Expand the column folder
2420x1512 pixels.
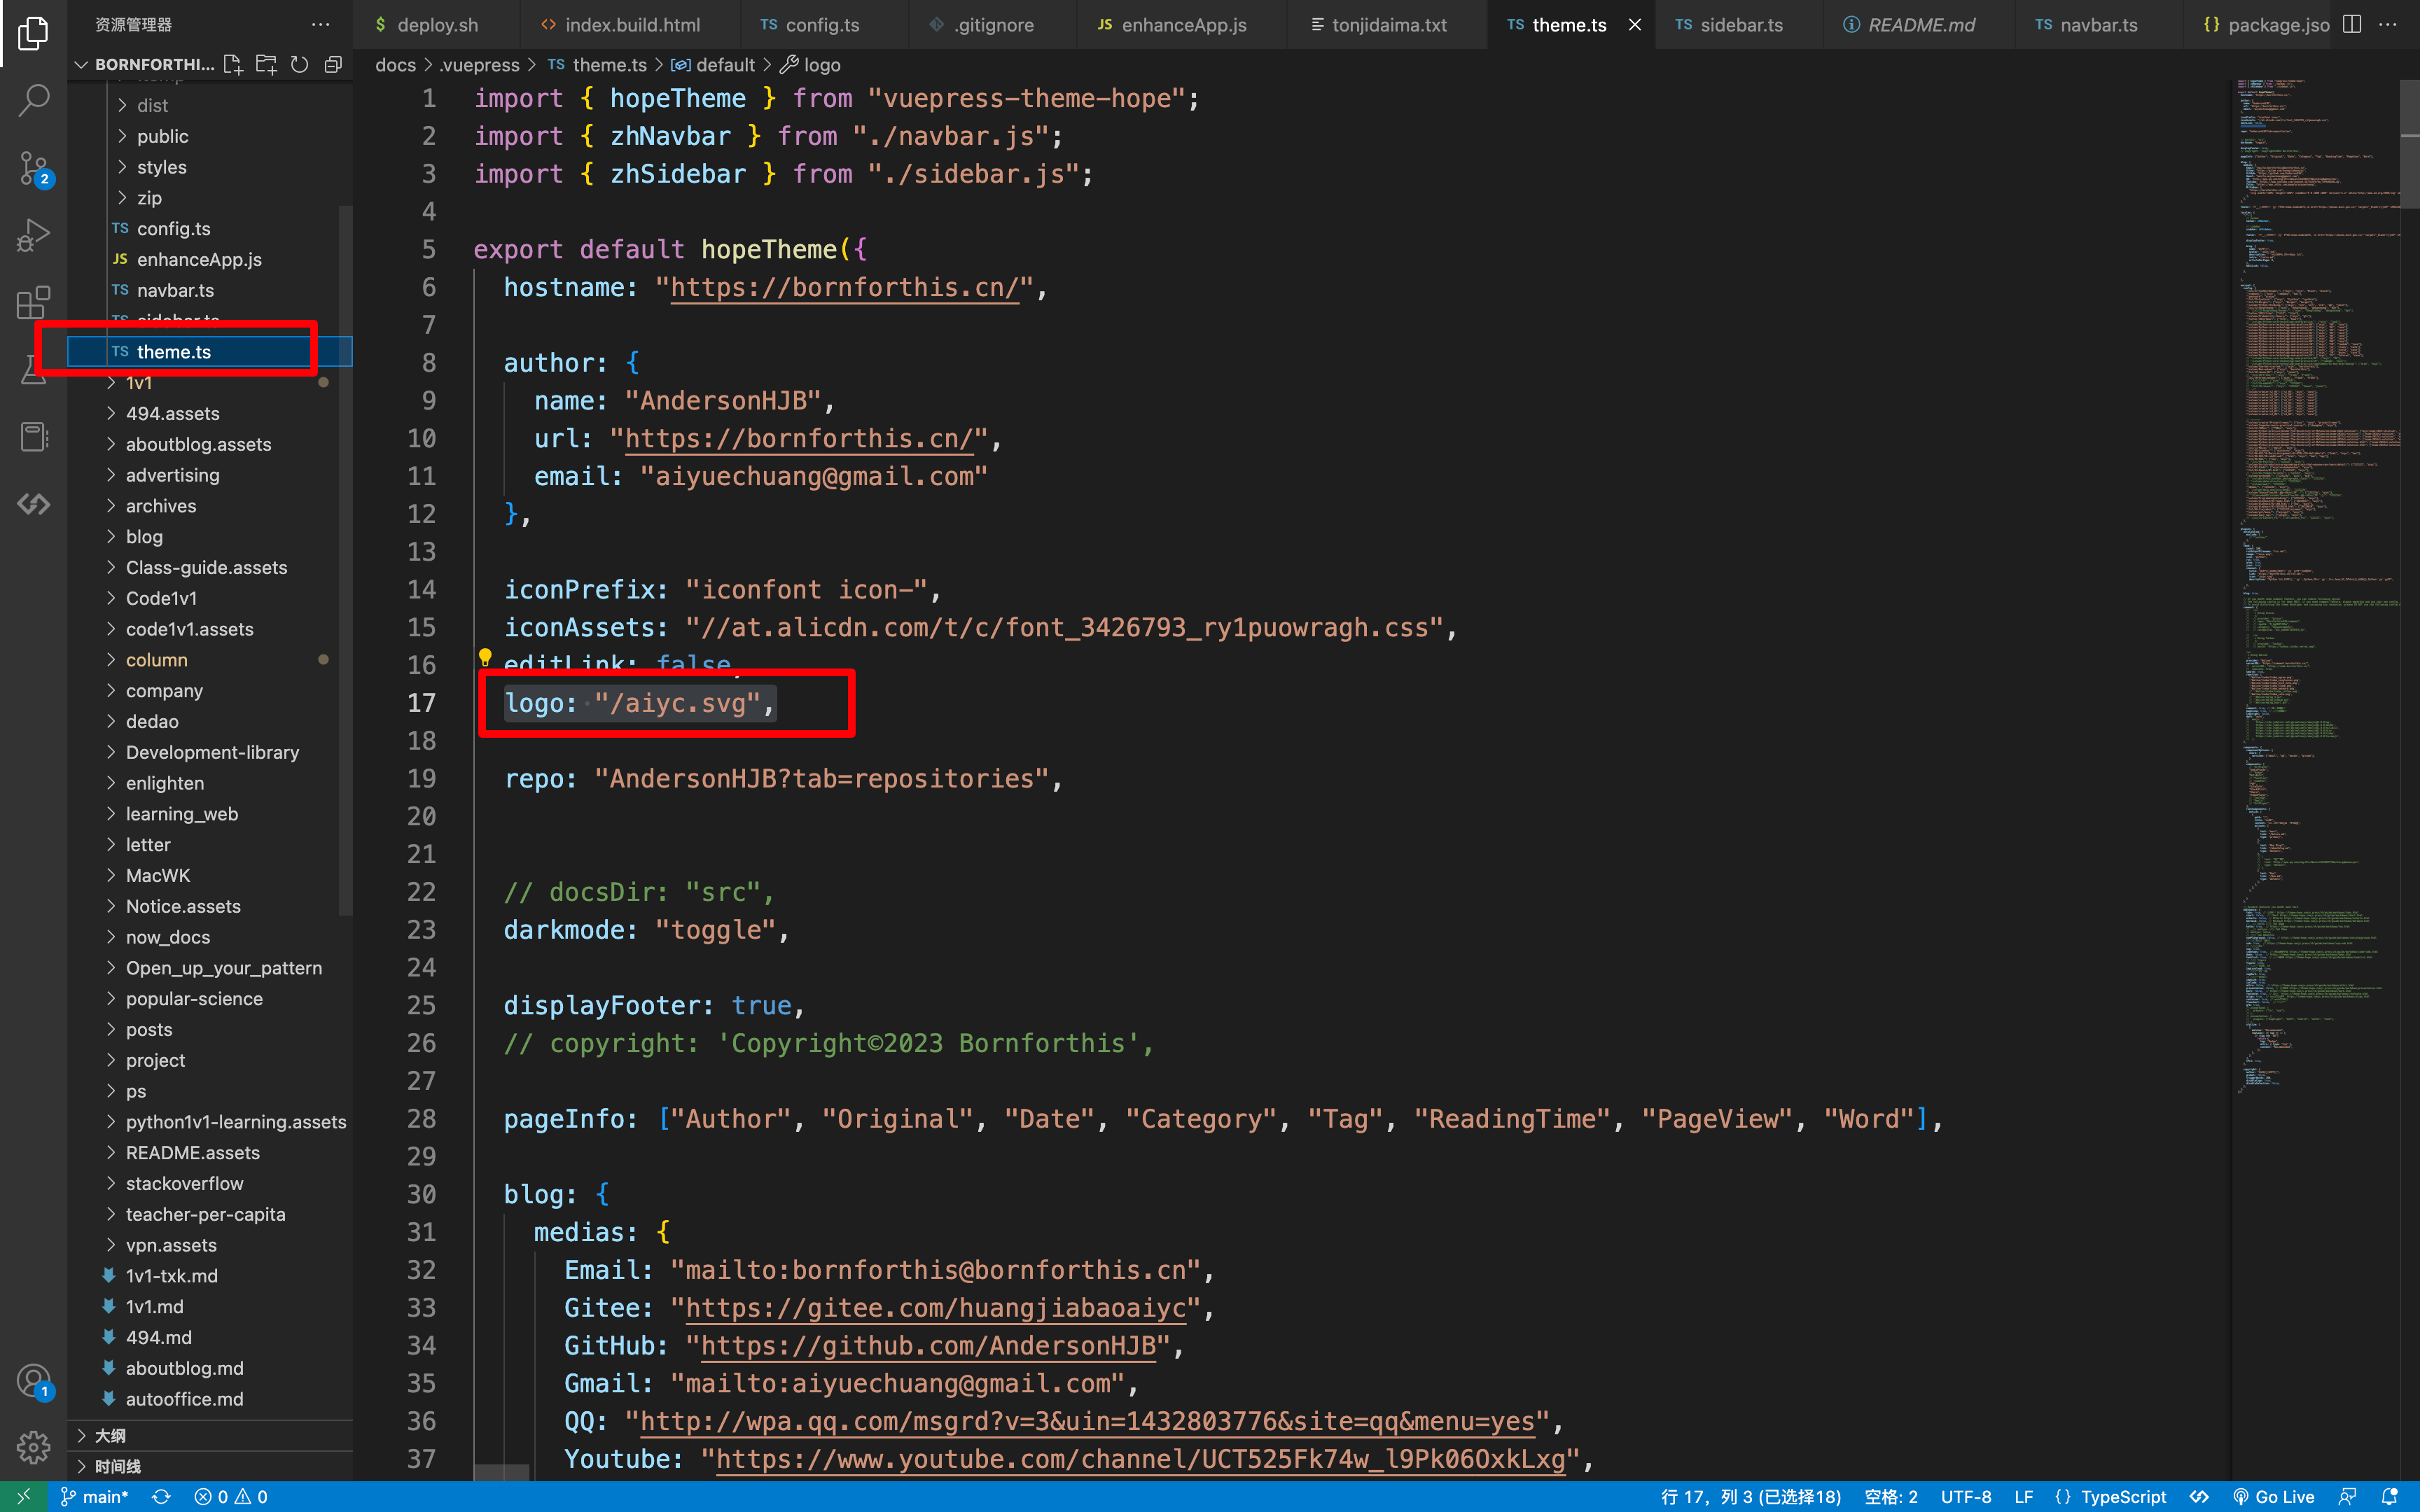click(210, 660)
